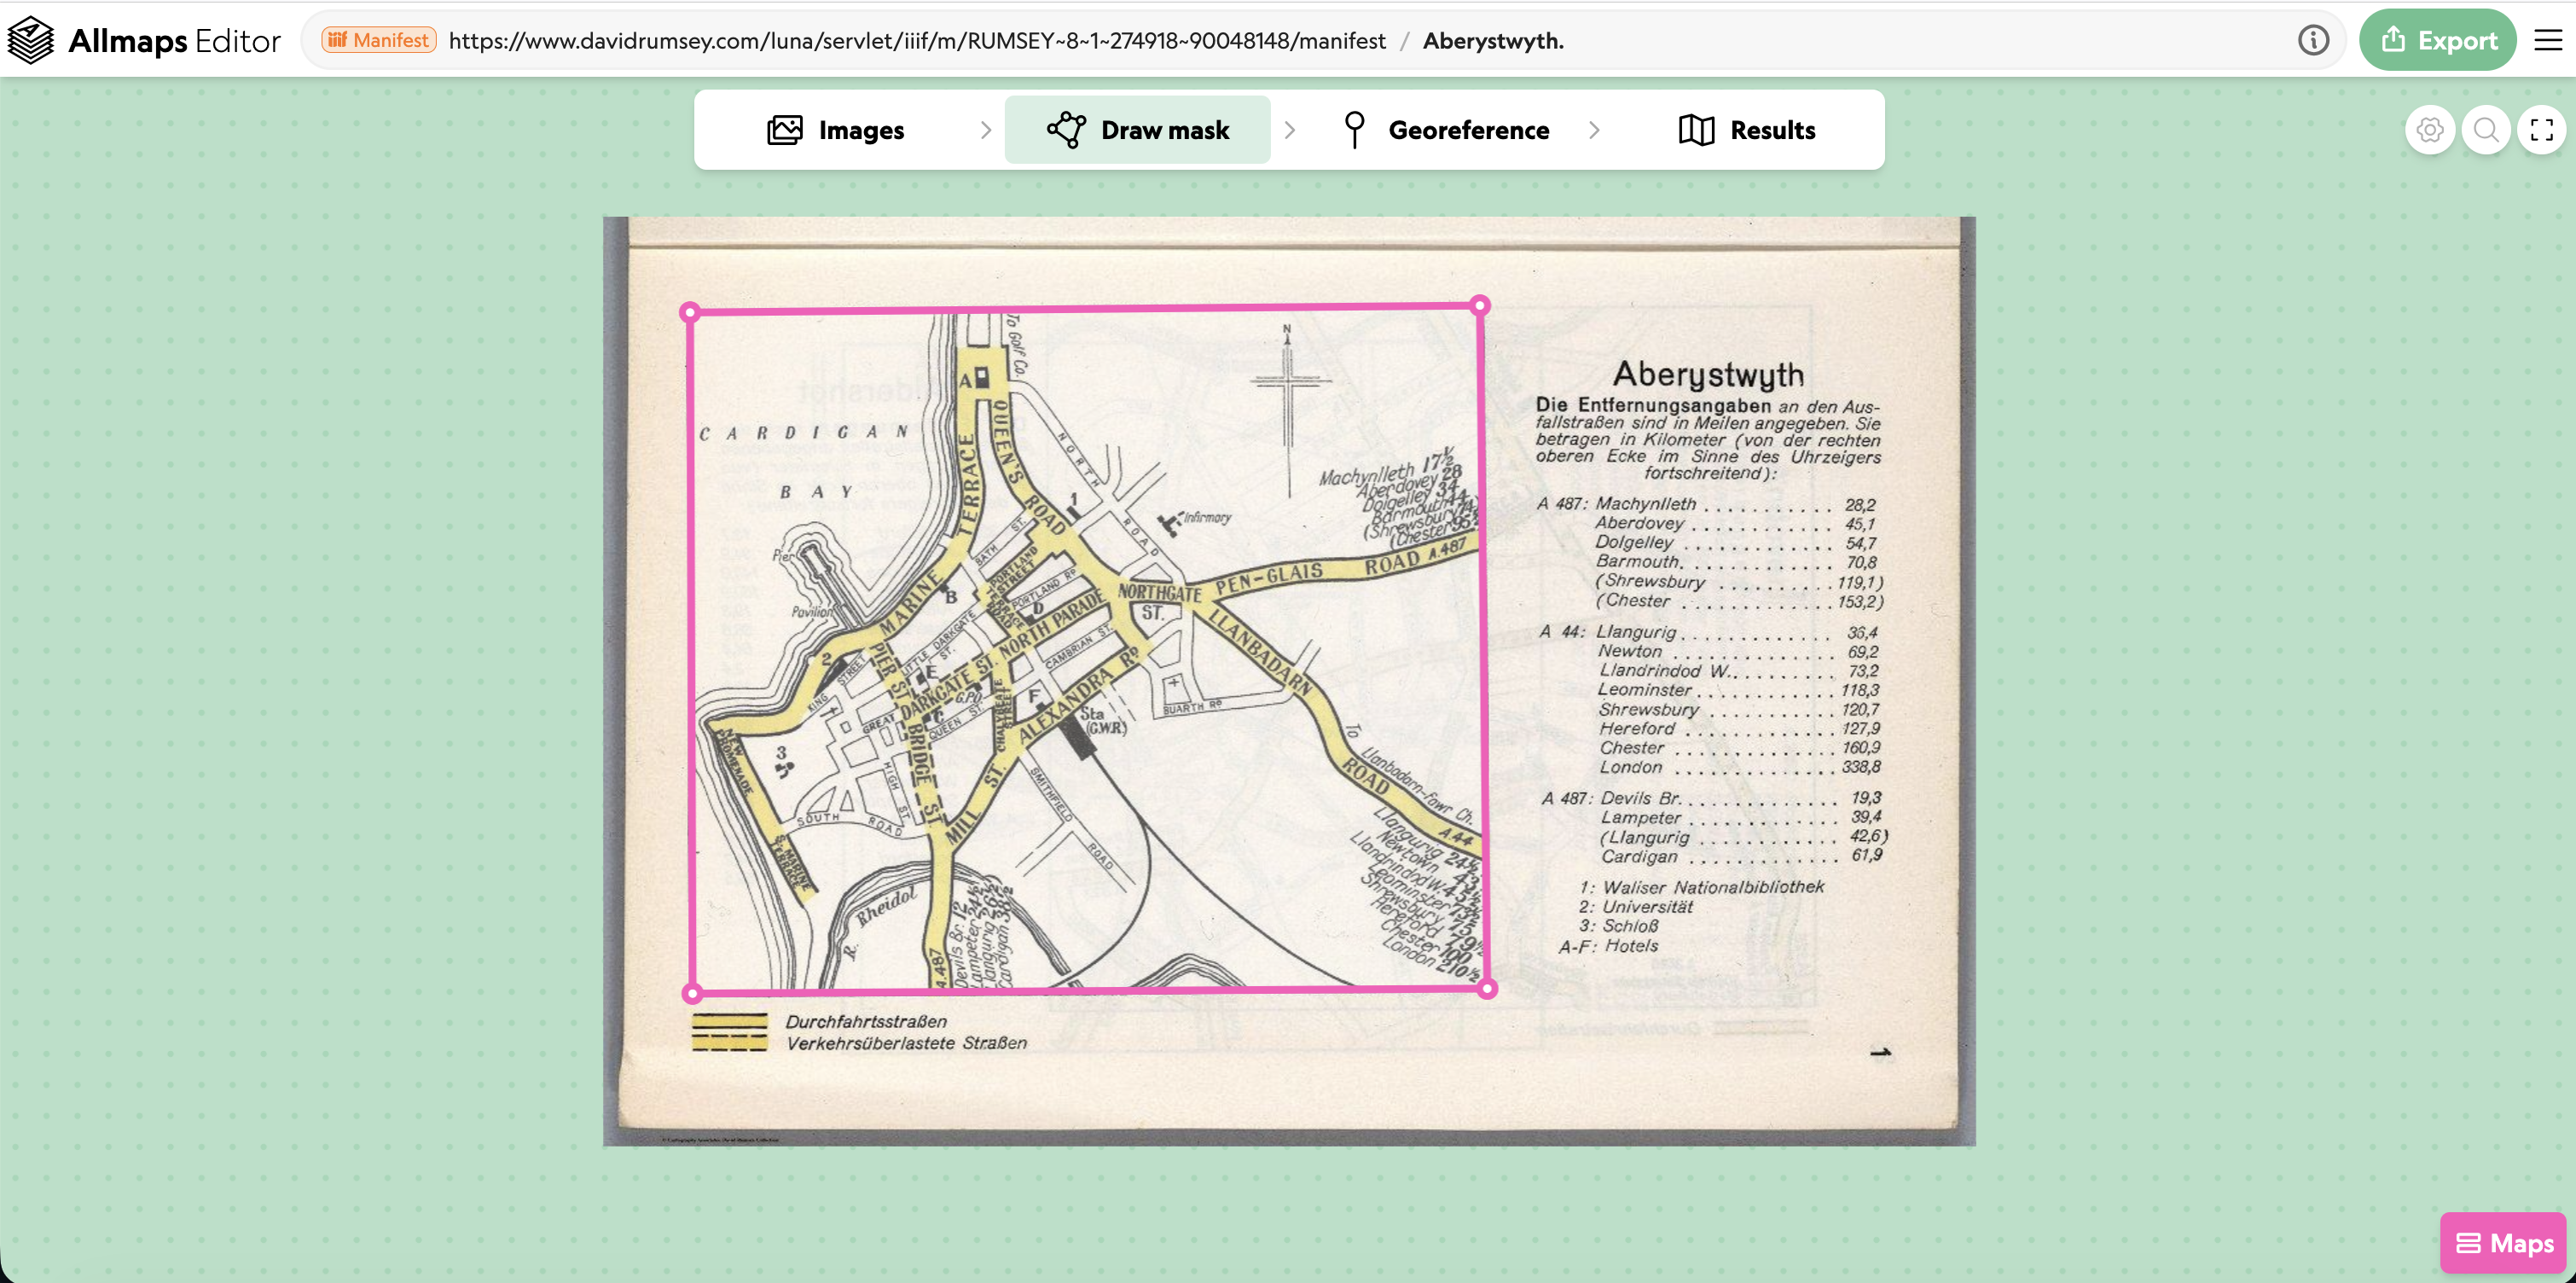Click chevron between Georeference and Results
This screenshot has width=2576, height=1283.
1594,130
